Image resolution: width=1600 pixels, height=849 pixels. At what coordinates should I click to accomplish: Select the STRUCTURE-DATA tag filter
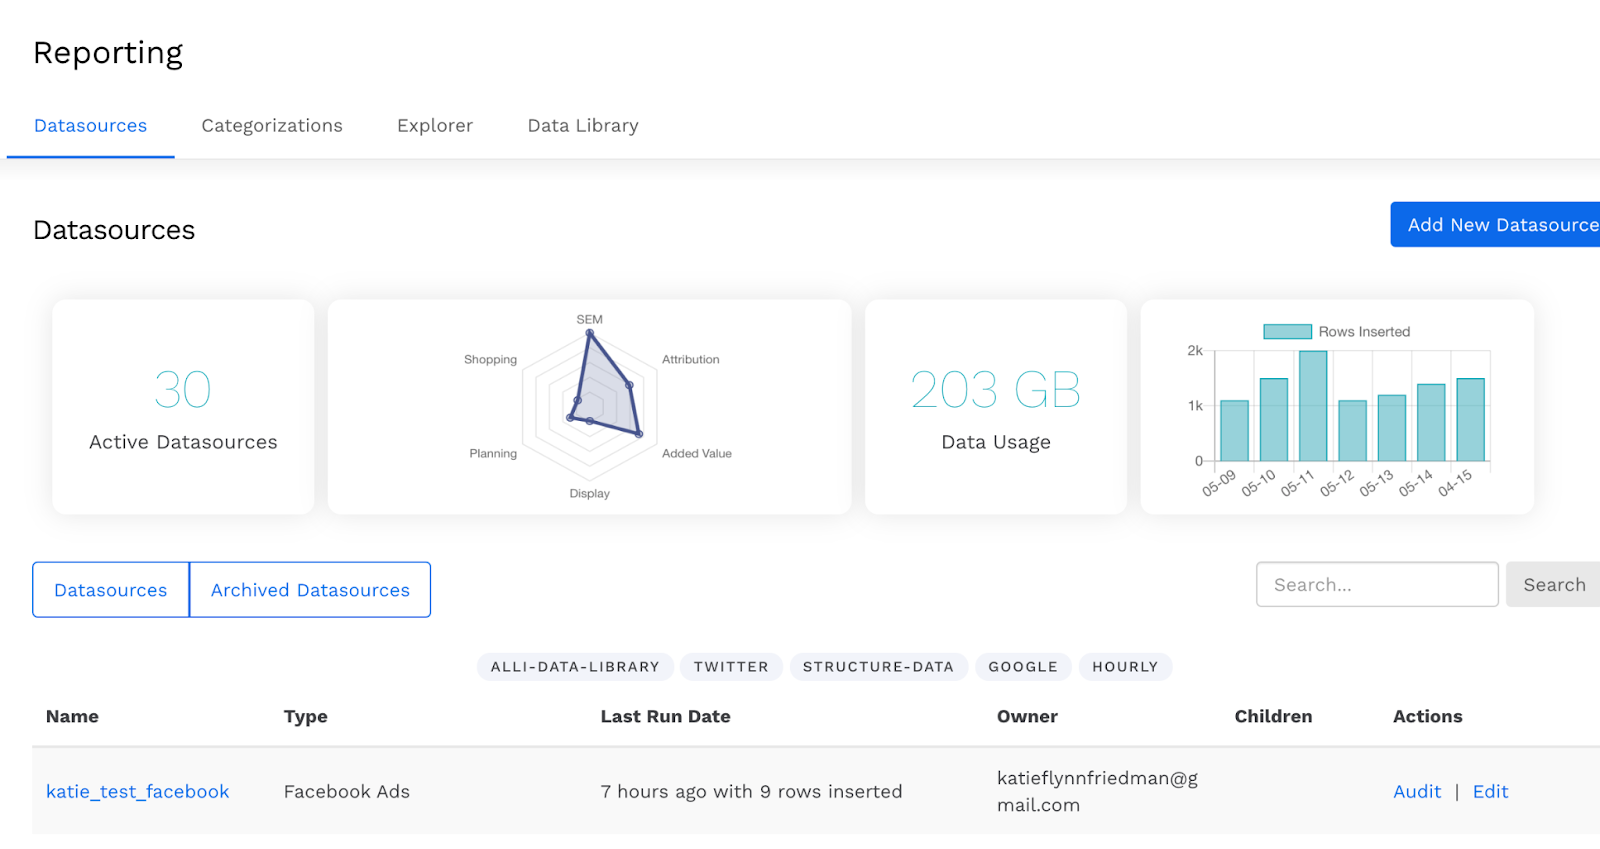pos(878,667)
